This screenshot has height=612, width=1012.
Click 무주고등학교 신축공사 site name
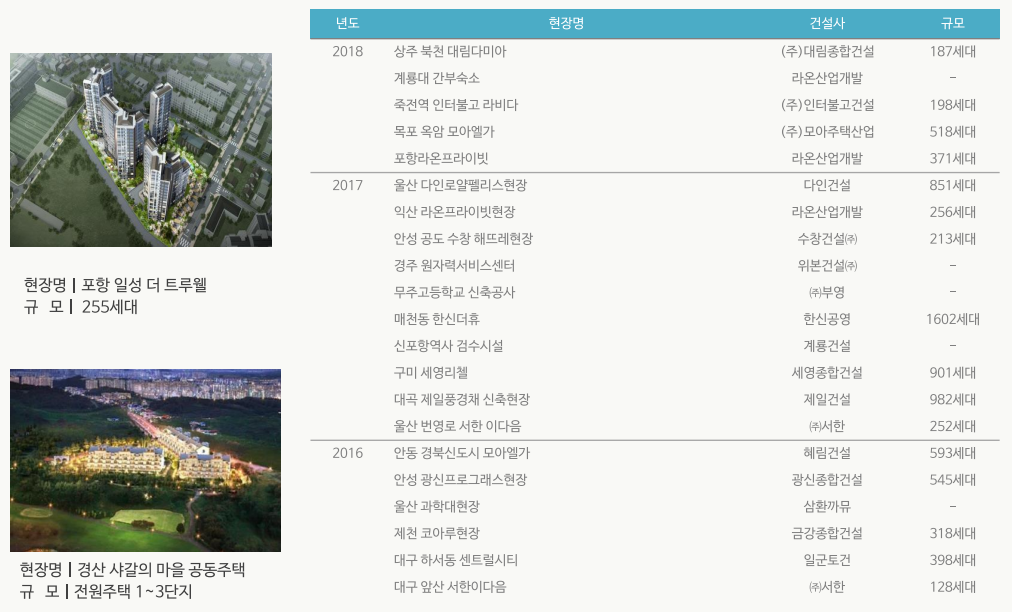(454, 292)
